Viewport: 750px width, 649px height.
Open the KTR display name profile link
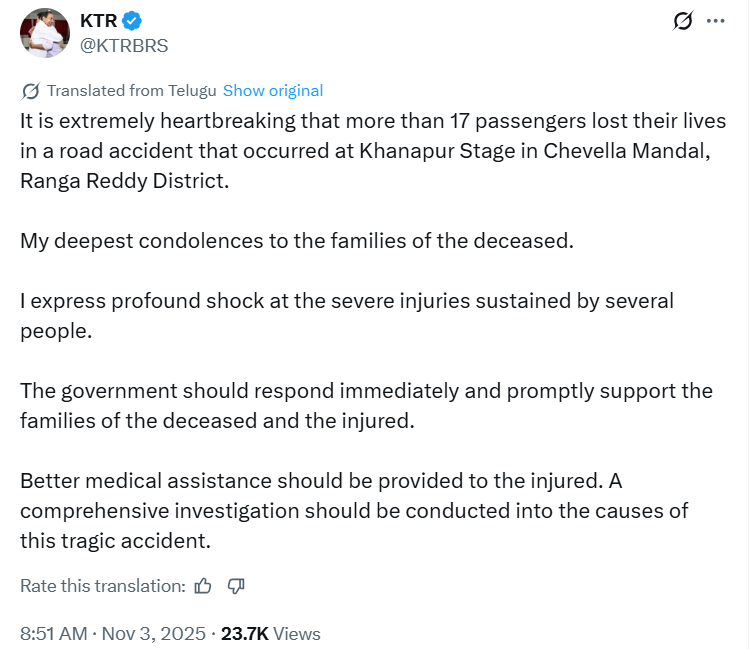point(99,21)
